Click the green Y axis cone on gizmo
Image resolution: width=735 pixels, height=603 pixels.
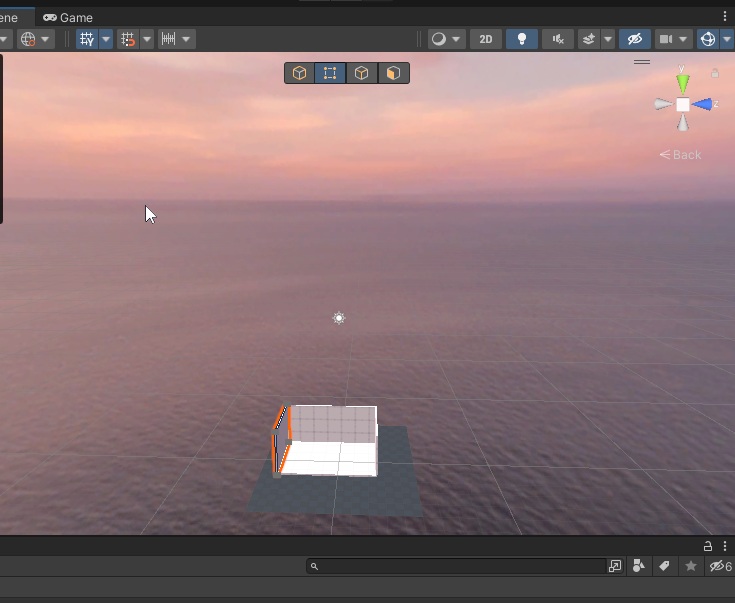[x=683, y=82]
